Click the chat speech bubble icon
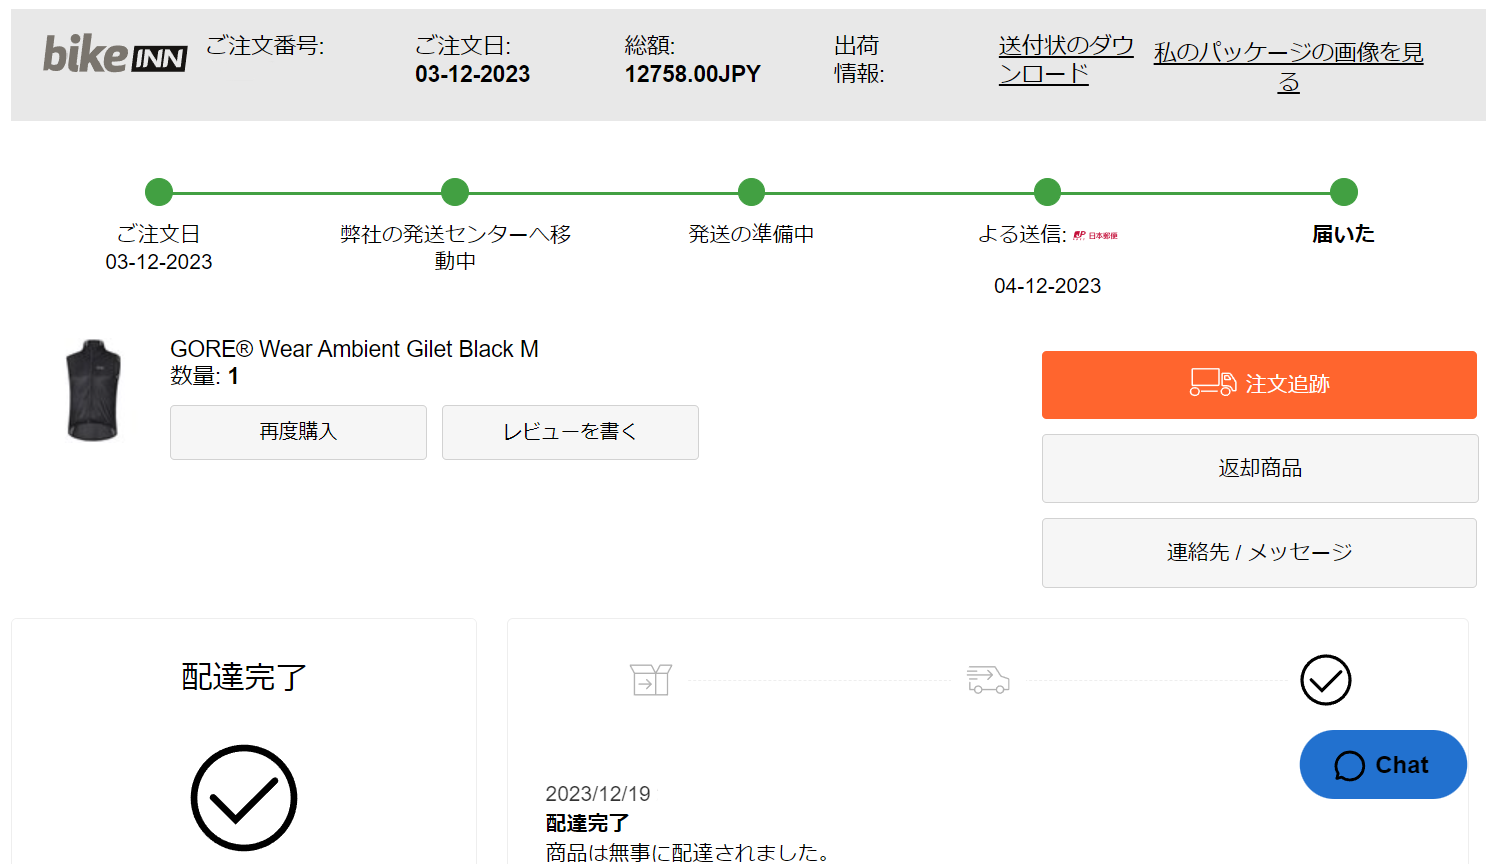1486x864 pixels. coord(1349,766)
